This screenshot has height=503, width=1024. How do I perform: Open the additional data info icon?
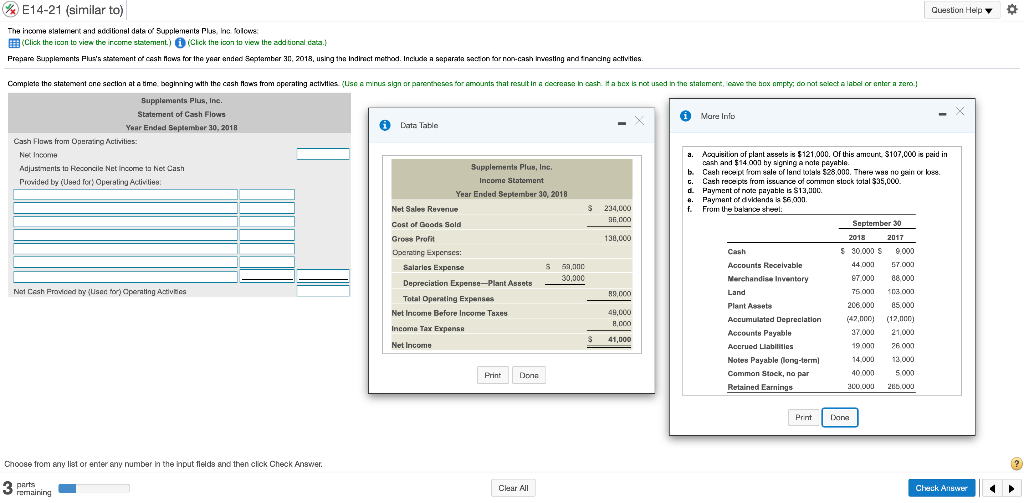click(180, 43)
